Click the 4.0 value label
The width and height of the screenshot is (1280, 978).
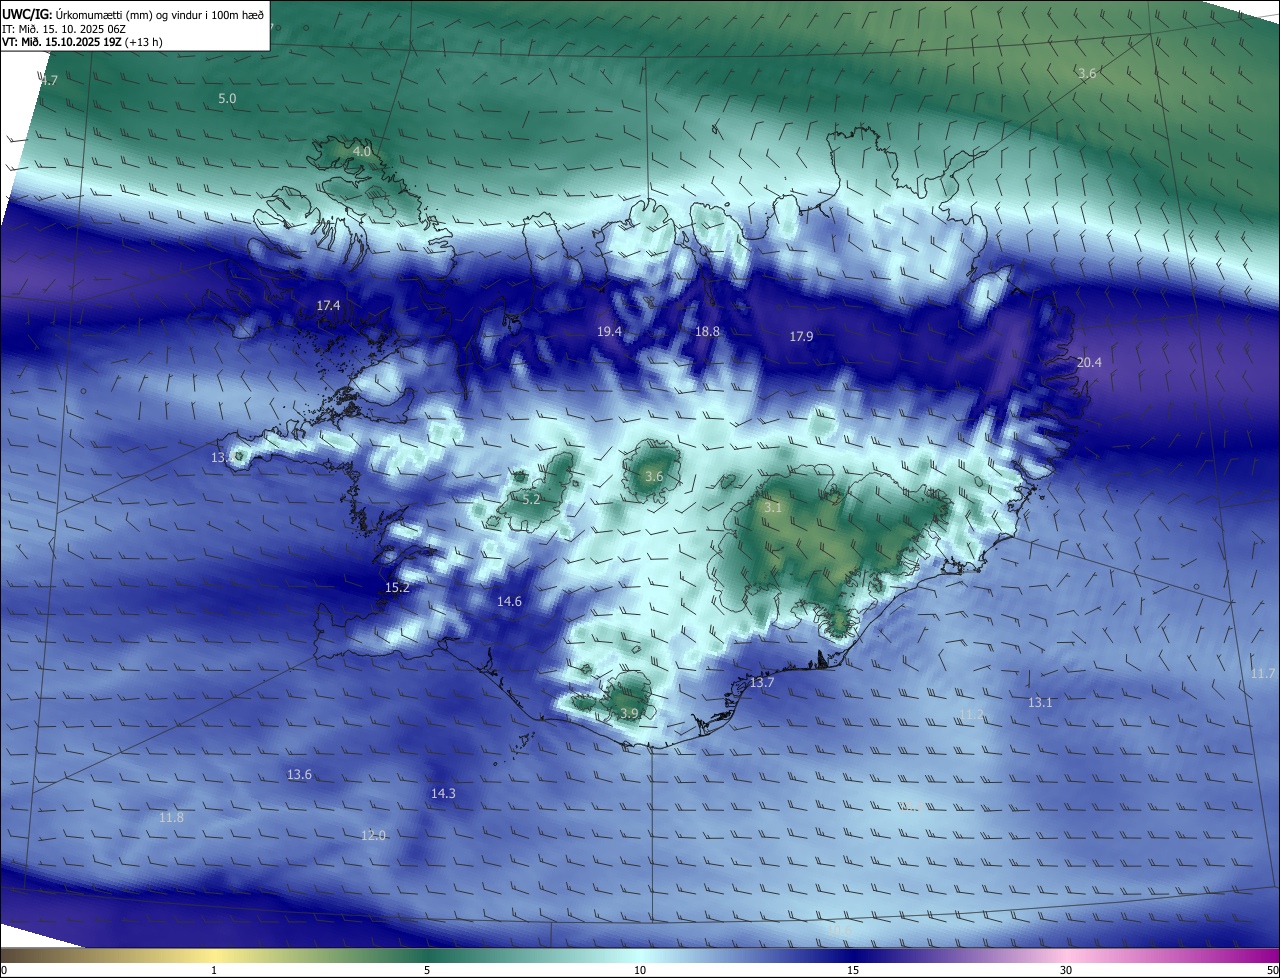[361, 151]
